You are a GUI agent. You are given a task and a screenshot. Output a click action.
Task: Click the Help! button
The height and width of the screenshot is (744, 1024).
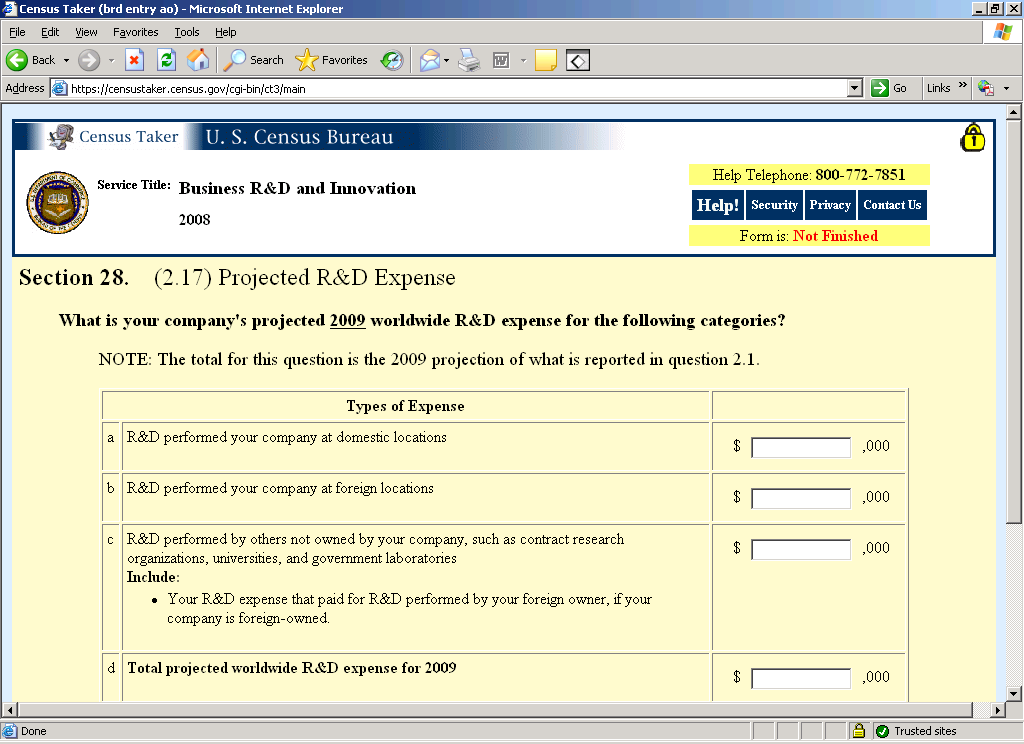(717, 205)
